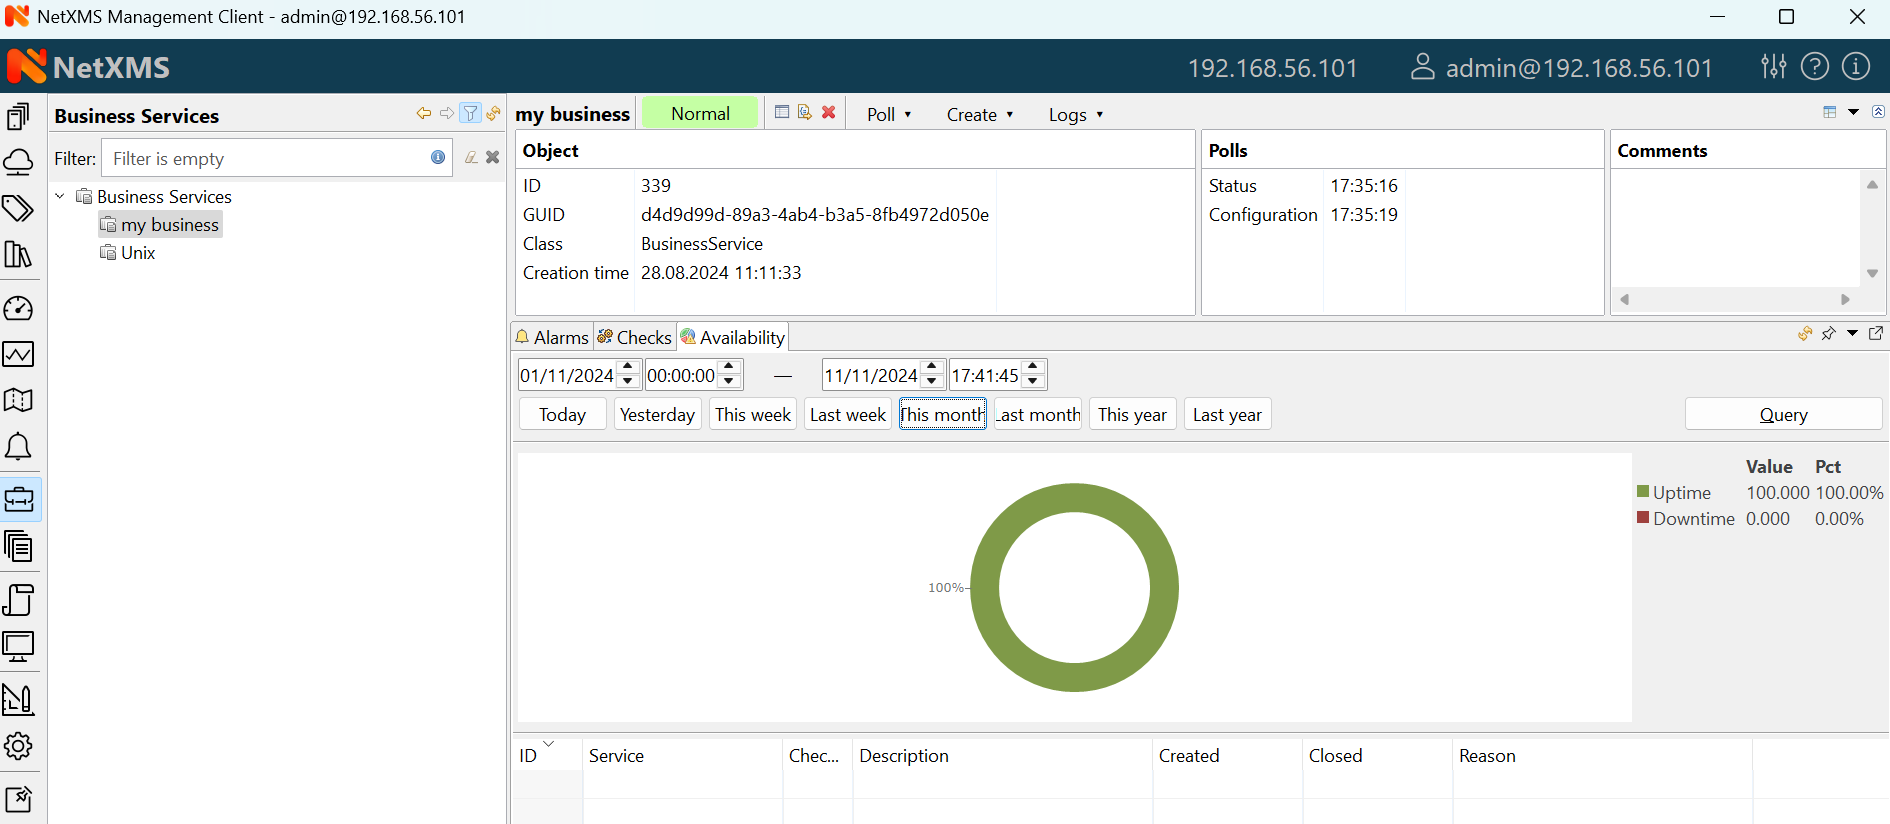The width and height of the screenshot is (1890, 824).
Task: Toggle the filter funnel in Business Services
Action: (470, 114)
